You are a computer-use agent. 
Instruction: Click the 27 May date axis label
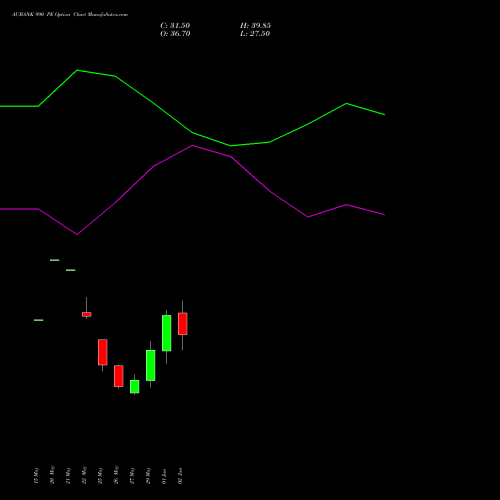[132, 475]
